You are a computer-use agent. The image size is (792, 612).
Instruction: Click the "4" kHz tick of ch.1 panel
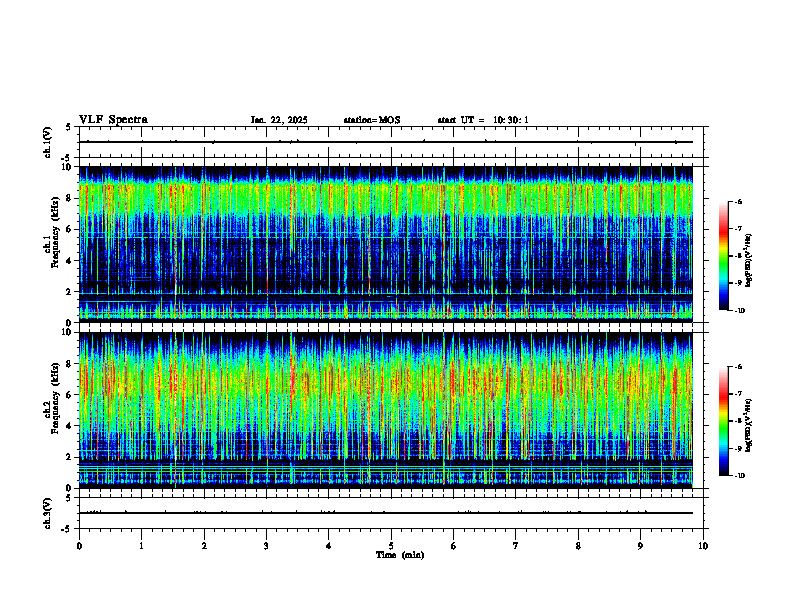coord(70,261)
